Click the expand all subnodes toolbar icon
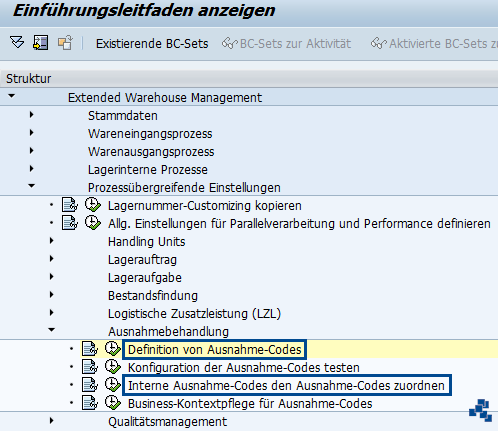Image resolution: width=498 pixels, height=431 pixels. tap(17, 43)
